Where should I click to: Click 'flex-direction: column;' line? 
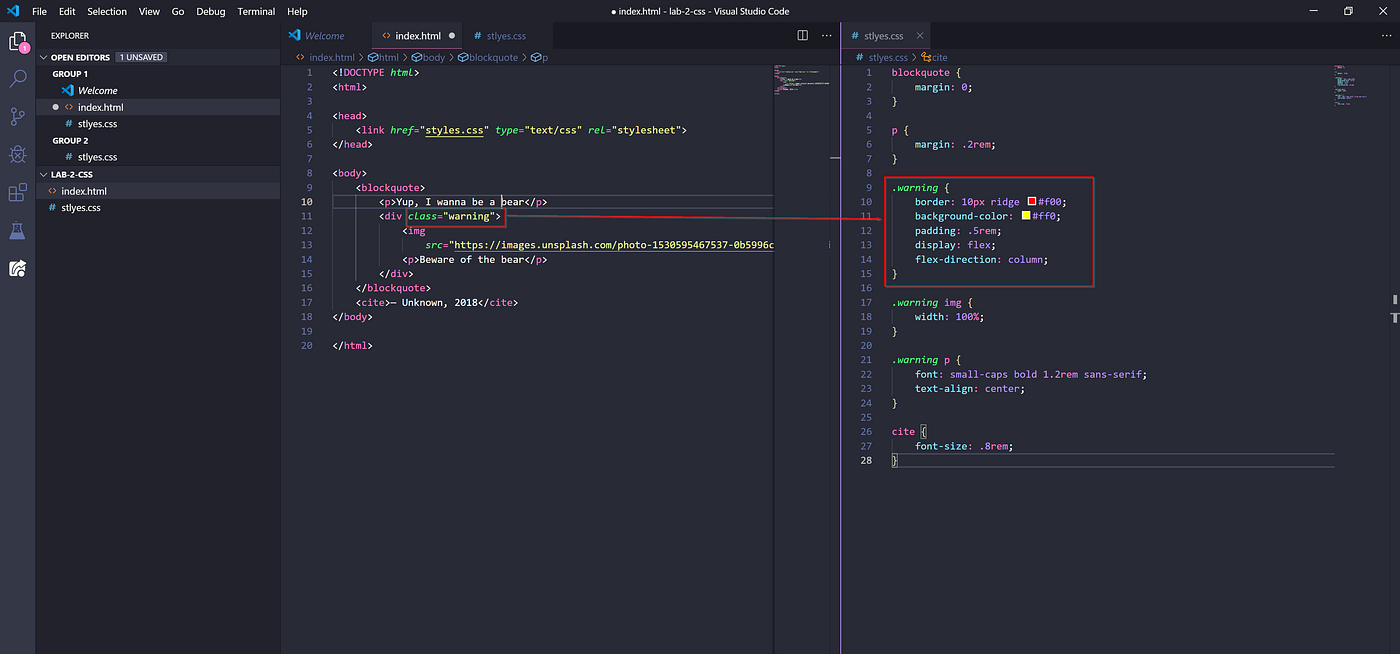981,259
